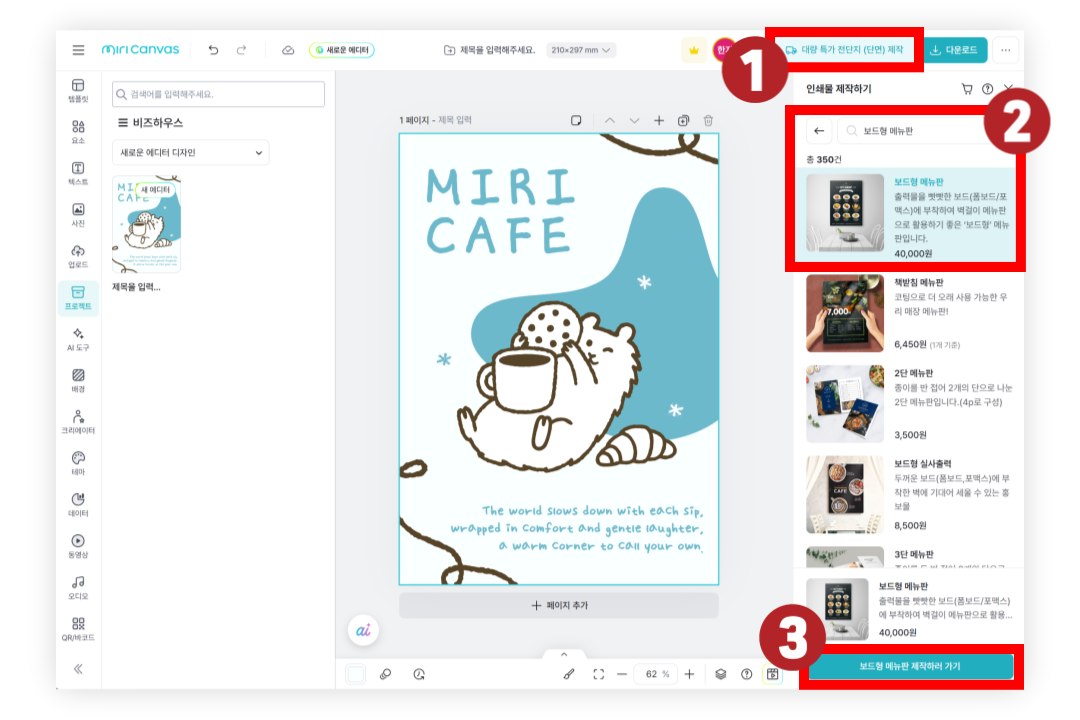This screenshot has height=720, width=1080.
Task: Open the shopping cart in print panel
Action: coord(966,89)
